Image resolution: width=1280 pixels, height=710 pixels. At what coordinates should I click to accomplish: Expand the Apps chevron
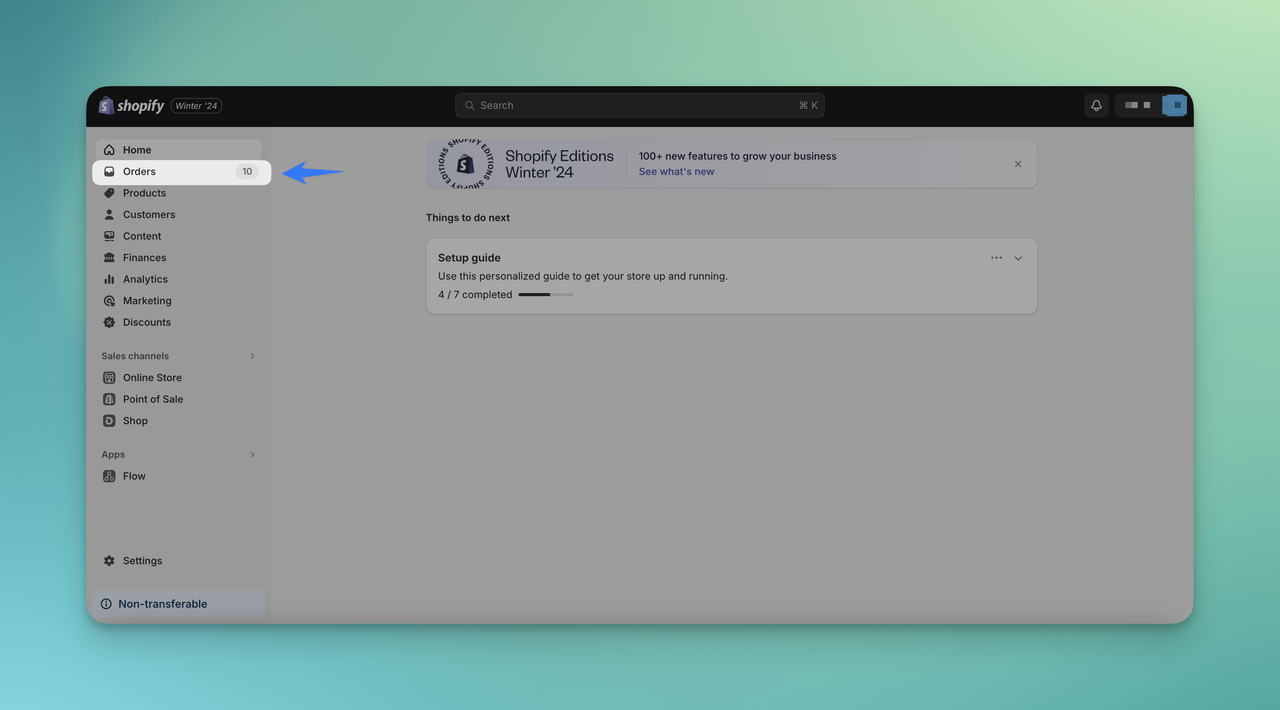click(x=252, y=454)
